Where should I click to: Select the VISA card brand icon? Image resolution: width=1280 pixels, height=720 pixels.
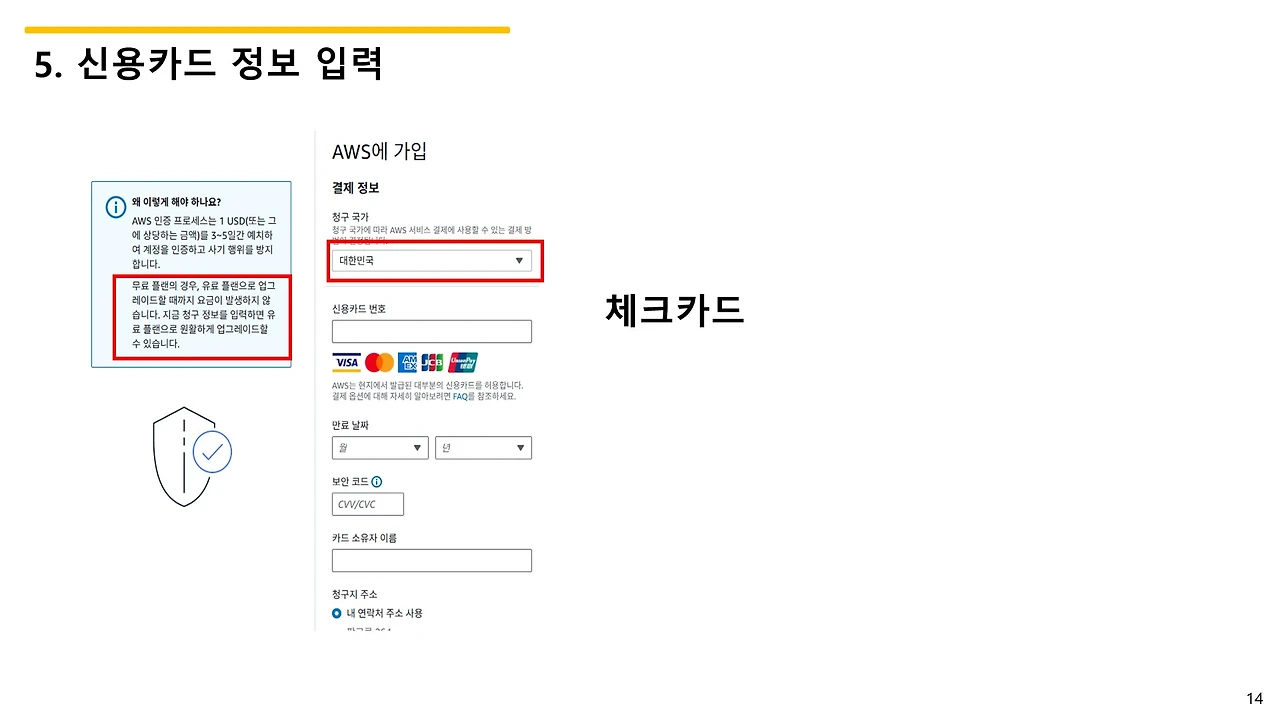tap(345, 362)
